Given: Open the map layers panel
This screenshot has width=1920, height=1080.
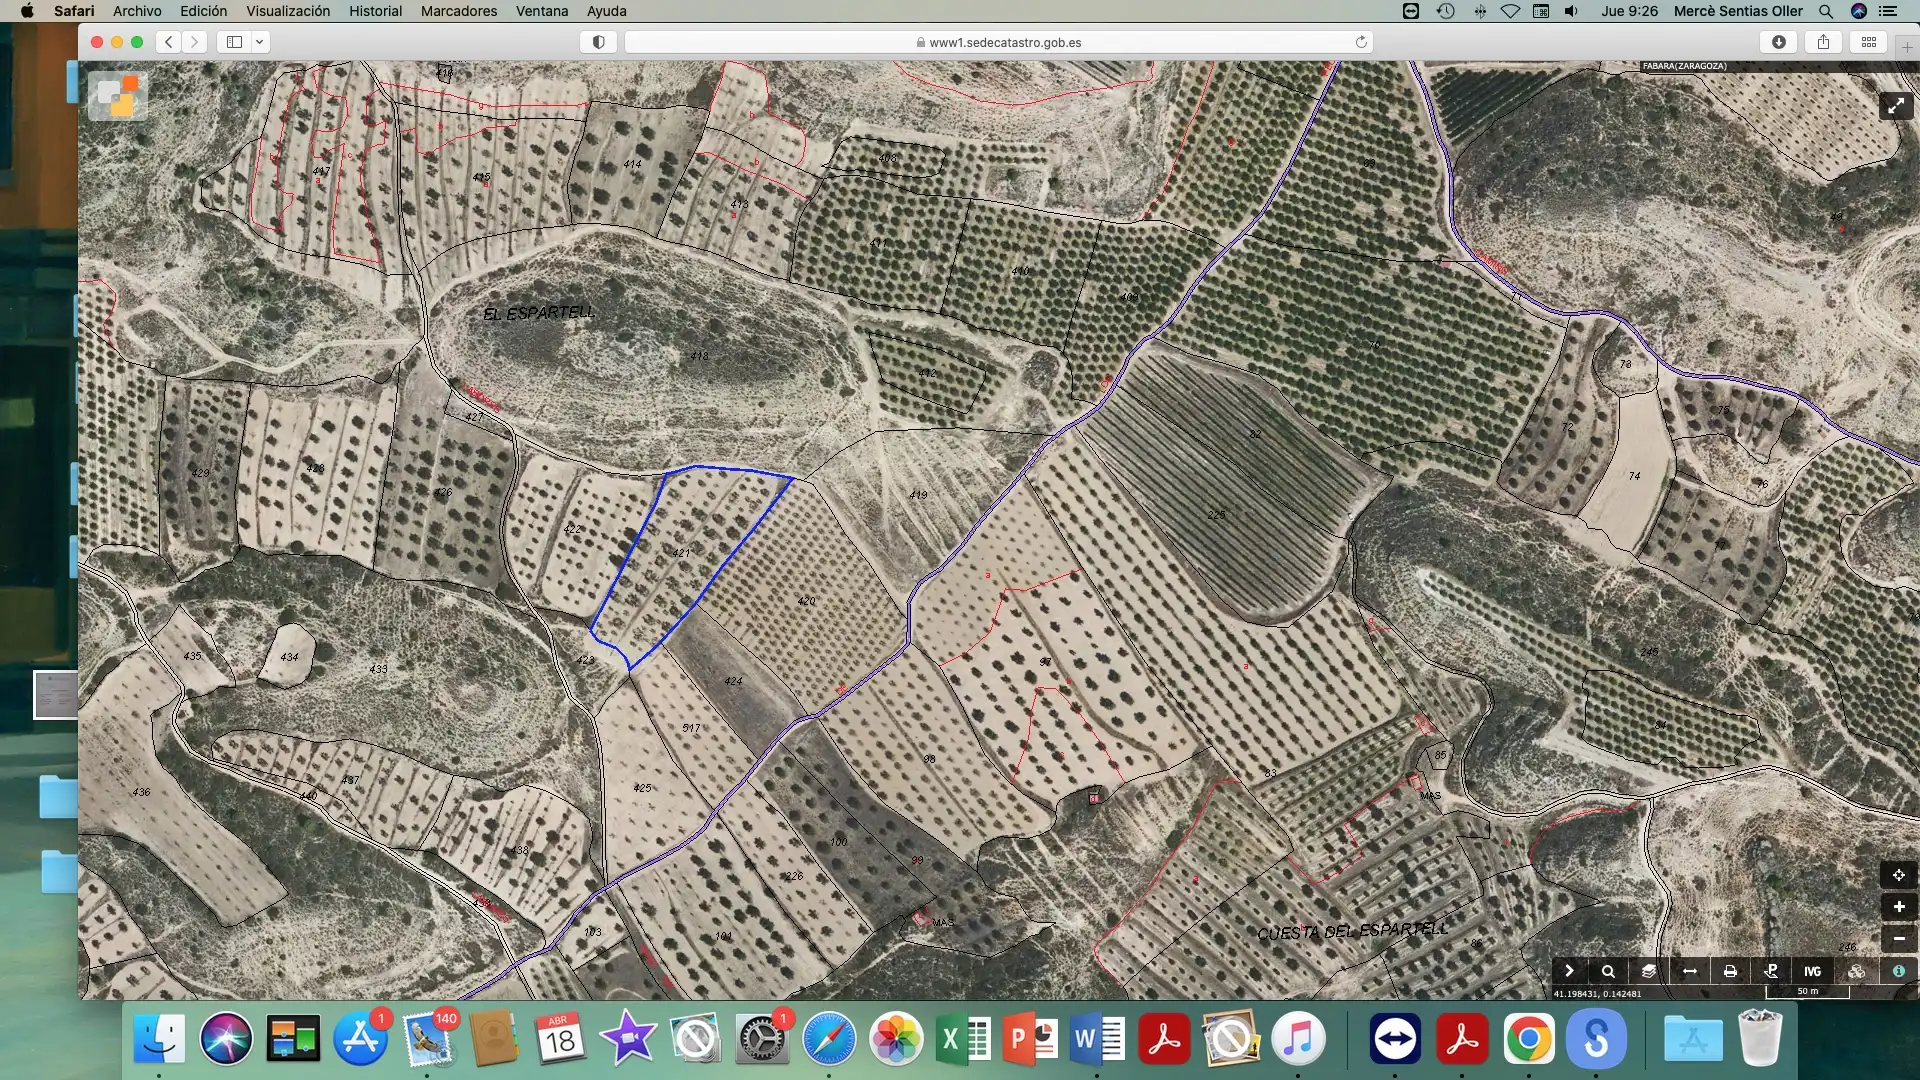Looking at the screenshot, I should (x=1649, y=971).
